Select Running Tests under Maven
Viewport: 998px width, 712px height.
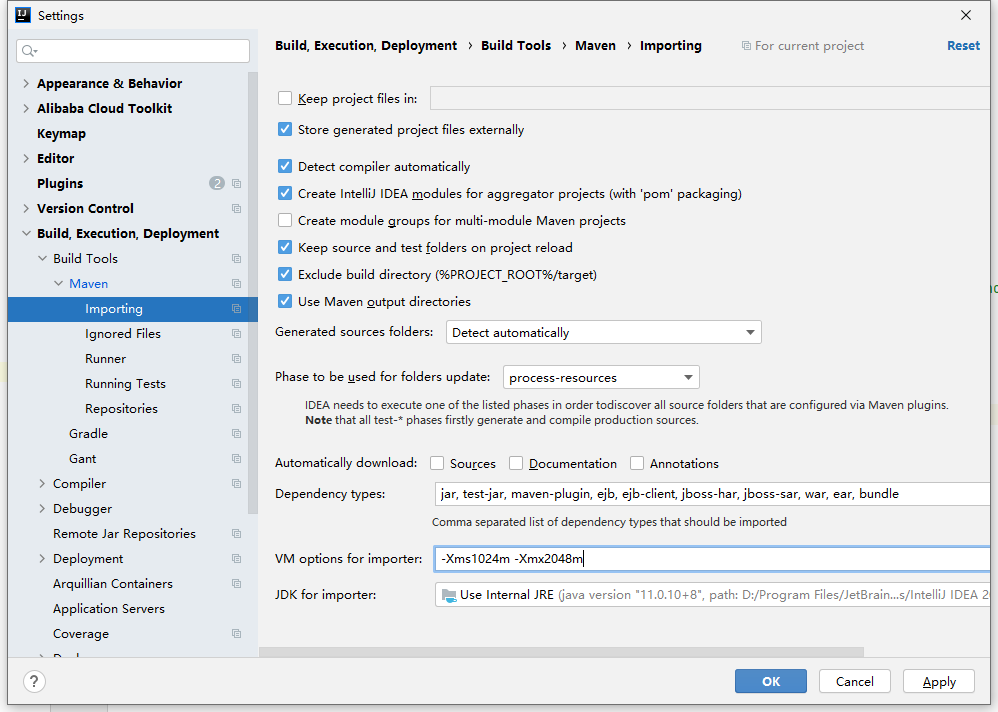125,384
